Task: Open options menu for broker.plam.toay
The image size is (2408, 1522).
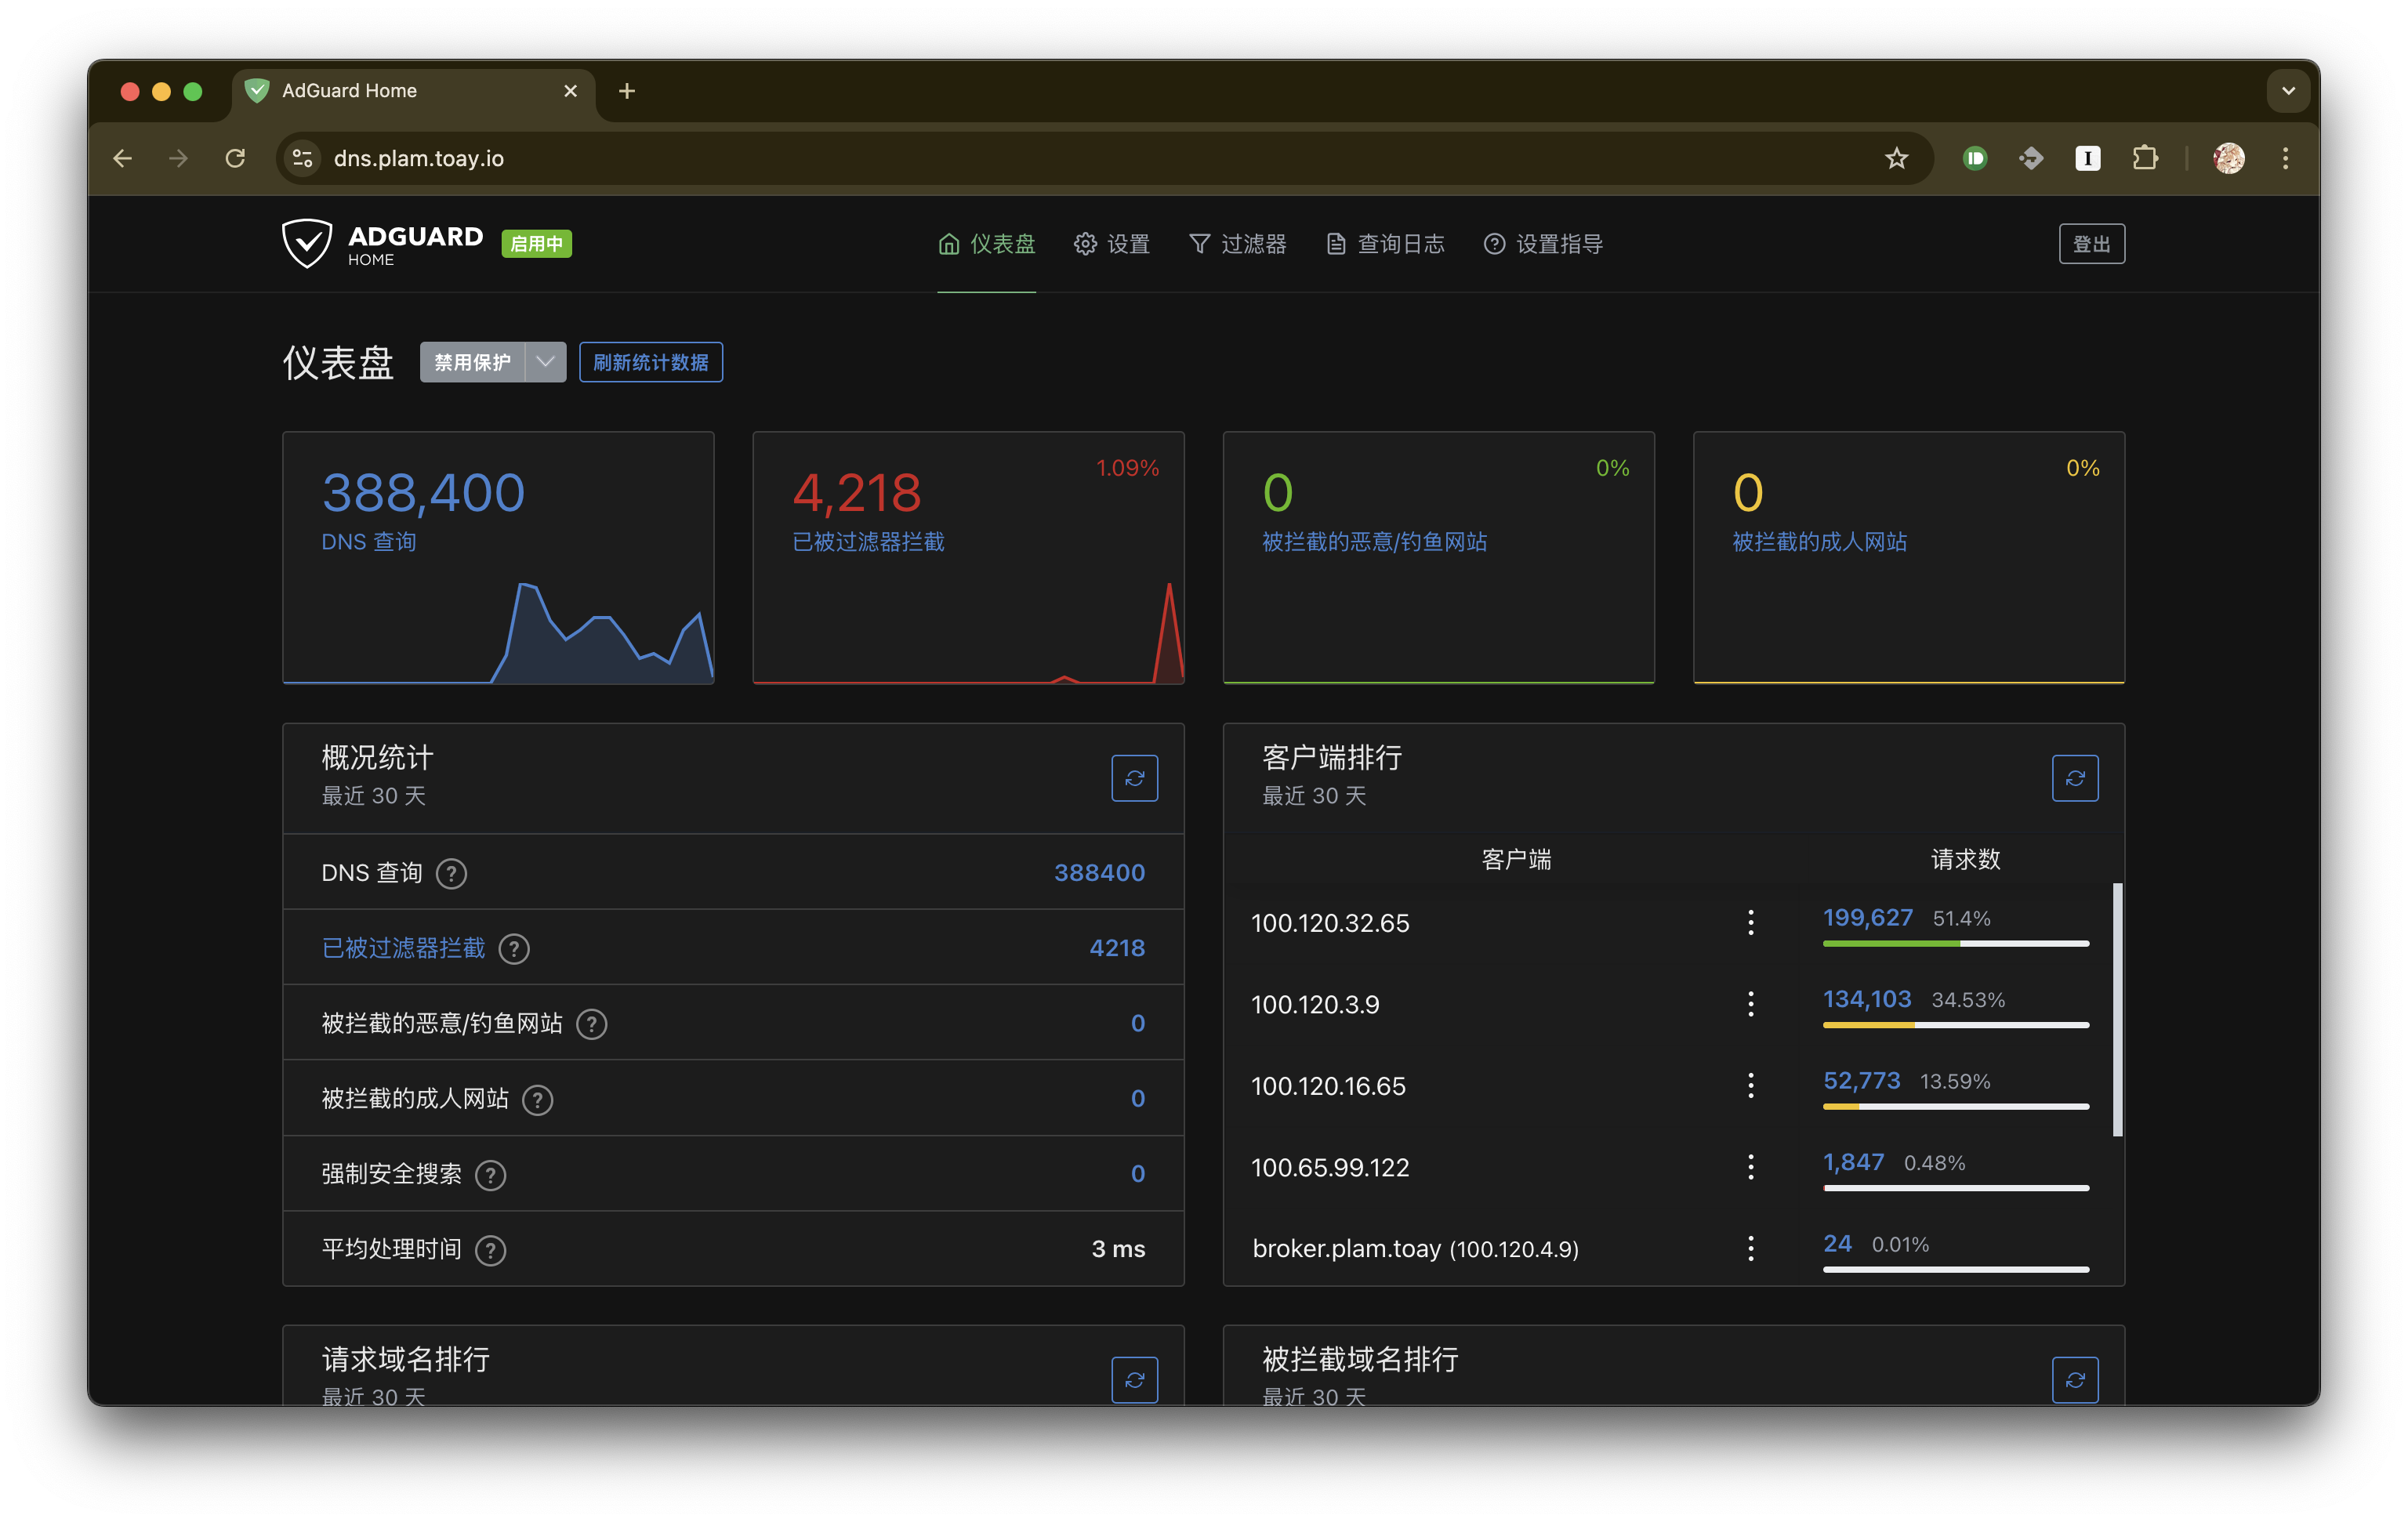Action: [1750, 1248]
